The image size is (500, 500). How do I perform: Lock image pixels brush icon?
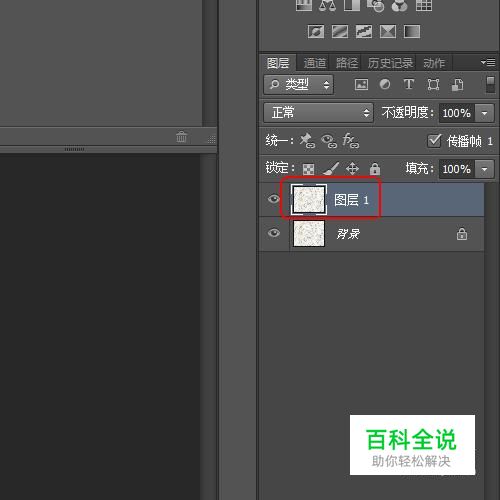pyautogui.click(x=331, y=169)
